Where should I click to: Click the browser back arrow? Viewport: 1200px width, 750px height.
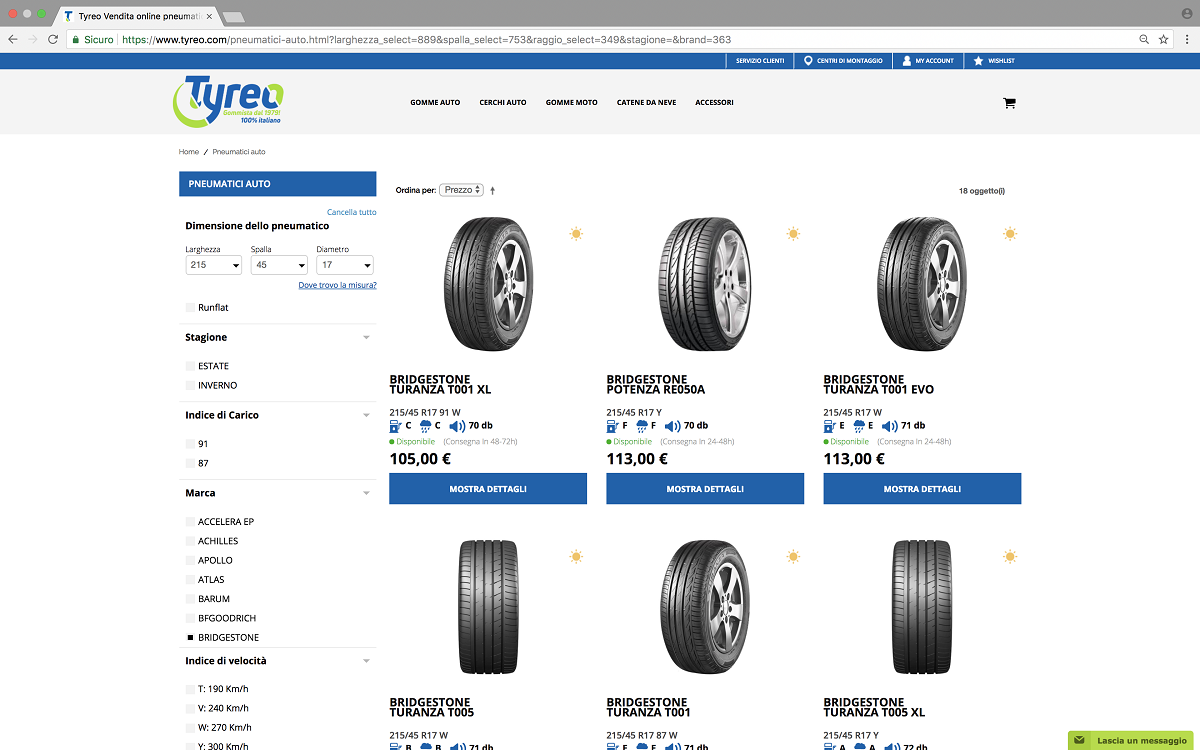12,40
